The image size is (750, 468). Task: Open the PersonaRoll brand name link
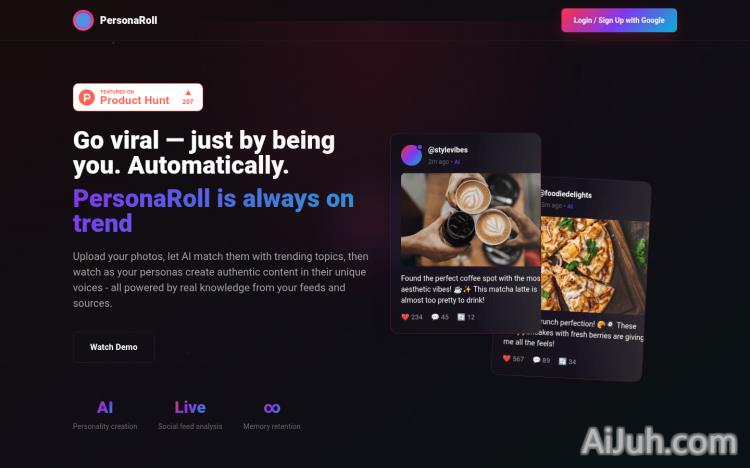pyautogui.click(x=128, y=20)
